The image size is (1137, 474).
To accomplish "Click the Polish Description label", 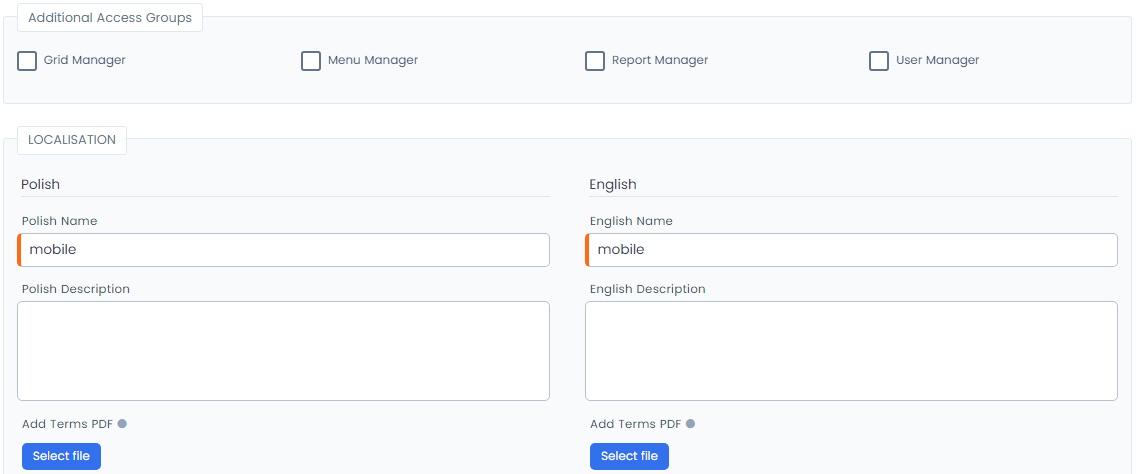I will point(76,289).
